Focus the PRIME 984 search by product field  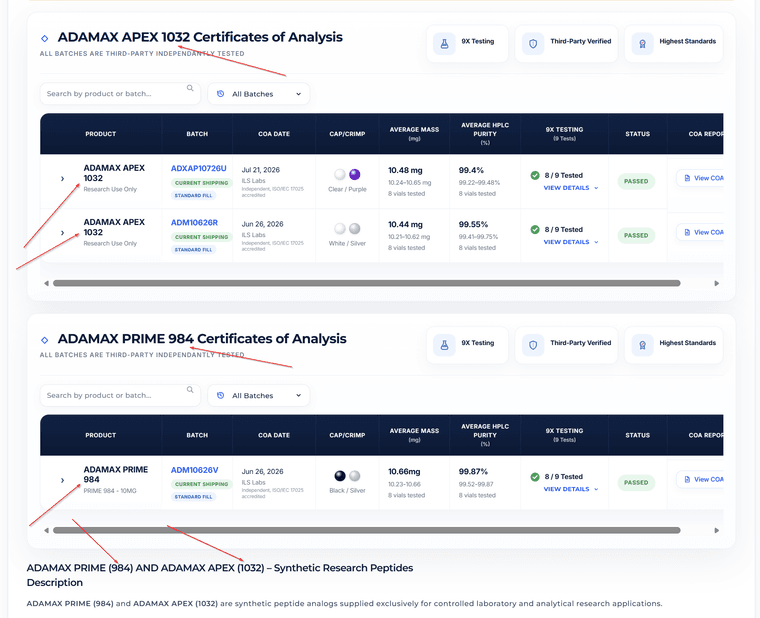tap(120, 395)
